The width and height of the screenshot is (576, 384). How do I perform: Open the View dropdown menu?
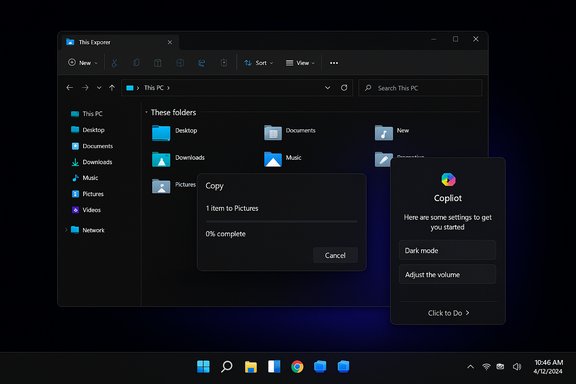click(300, 63)
